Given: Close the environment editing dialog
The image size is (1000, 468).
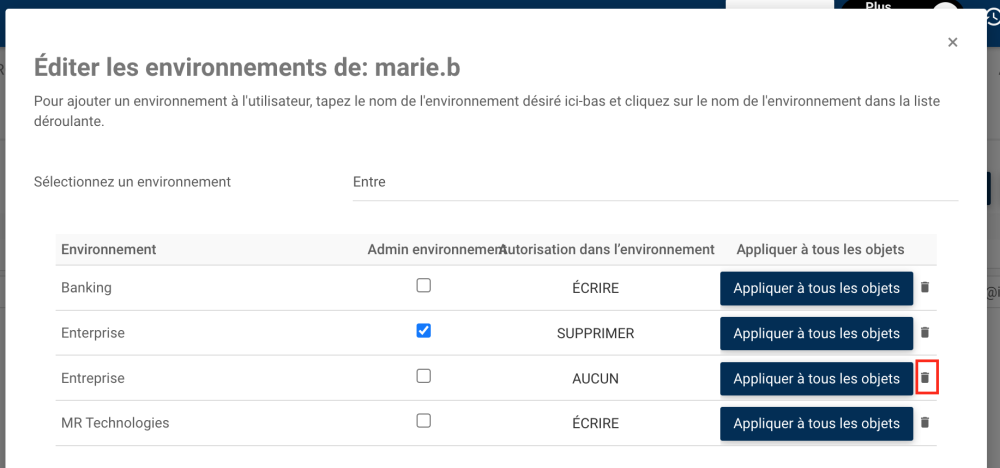Looking at the screenshot, I should (953, 42).
